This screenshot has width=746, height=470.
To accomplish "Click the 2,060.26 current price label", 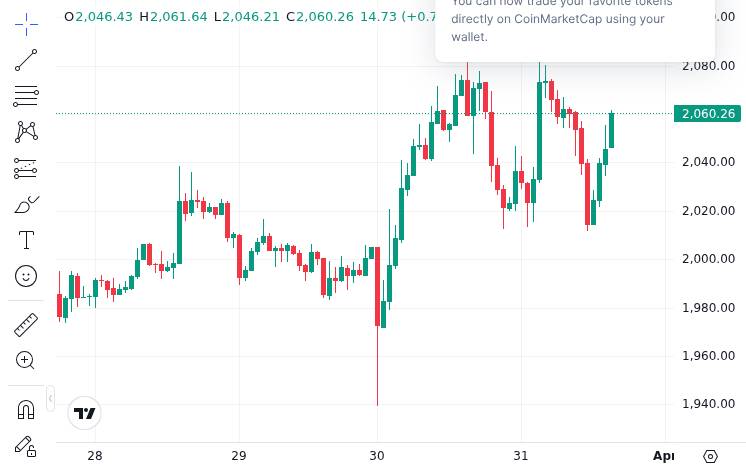I will click(x=708, y=114).
